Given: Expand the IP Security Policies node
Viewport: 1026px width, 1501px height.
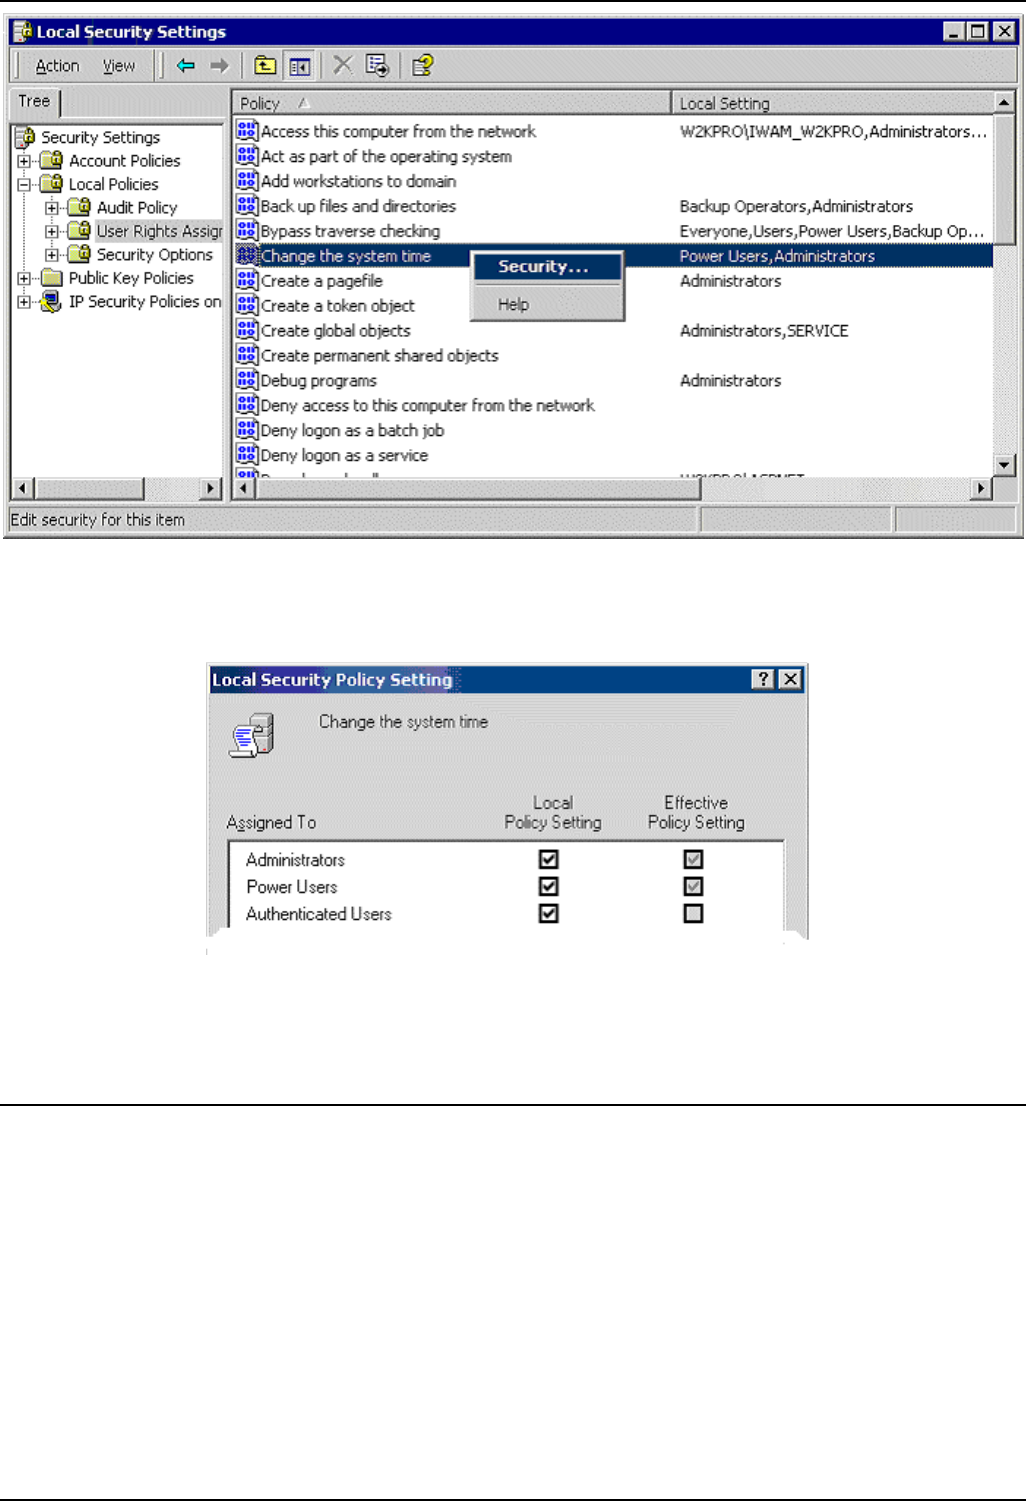Looking at the screenshot, I should pos(24,302).
